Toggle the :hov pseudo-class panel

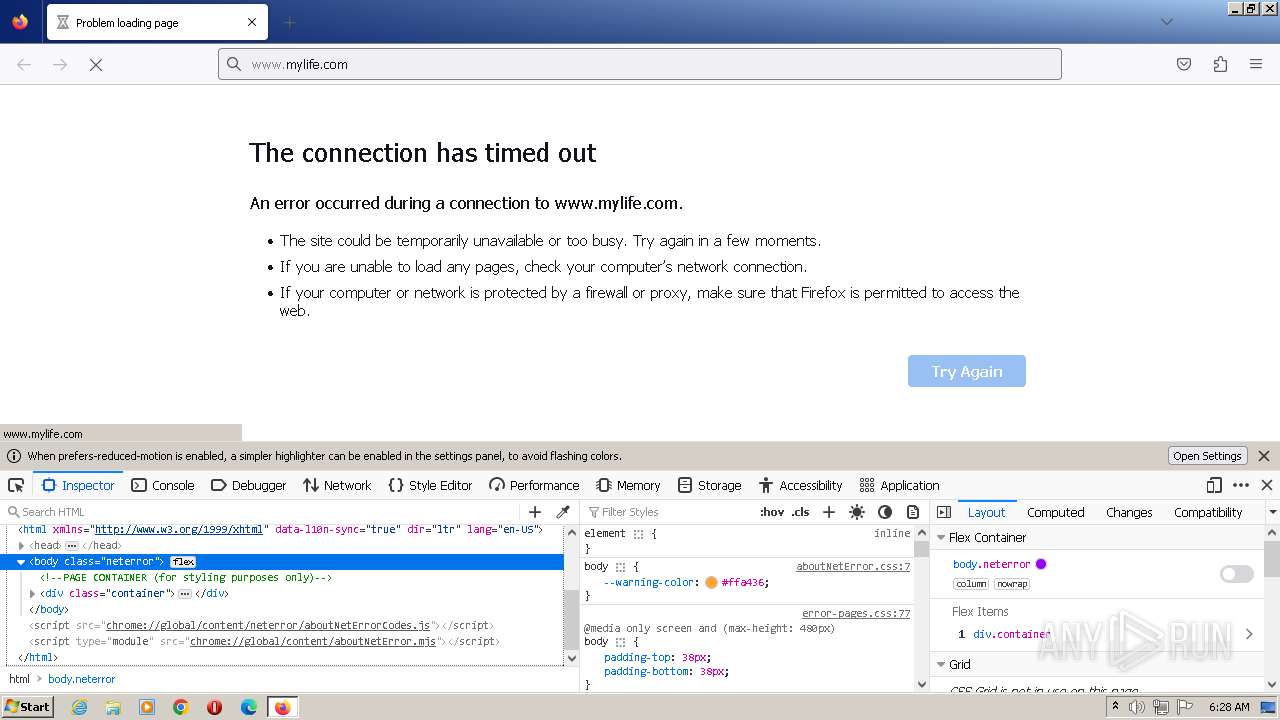tap(772, 512)
